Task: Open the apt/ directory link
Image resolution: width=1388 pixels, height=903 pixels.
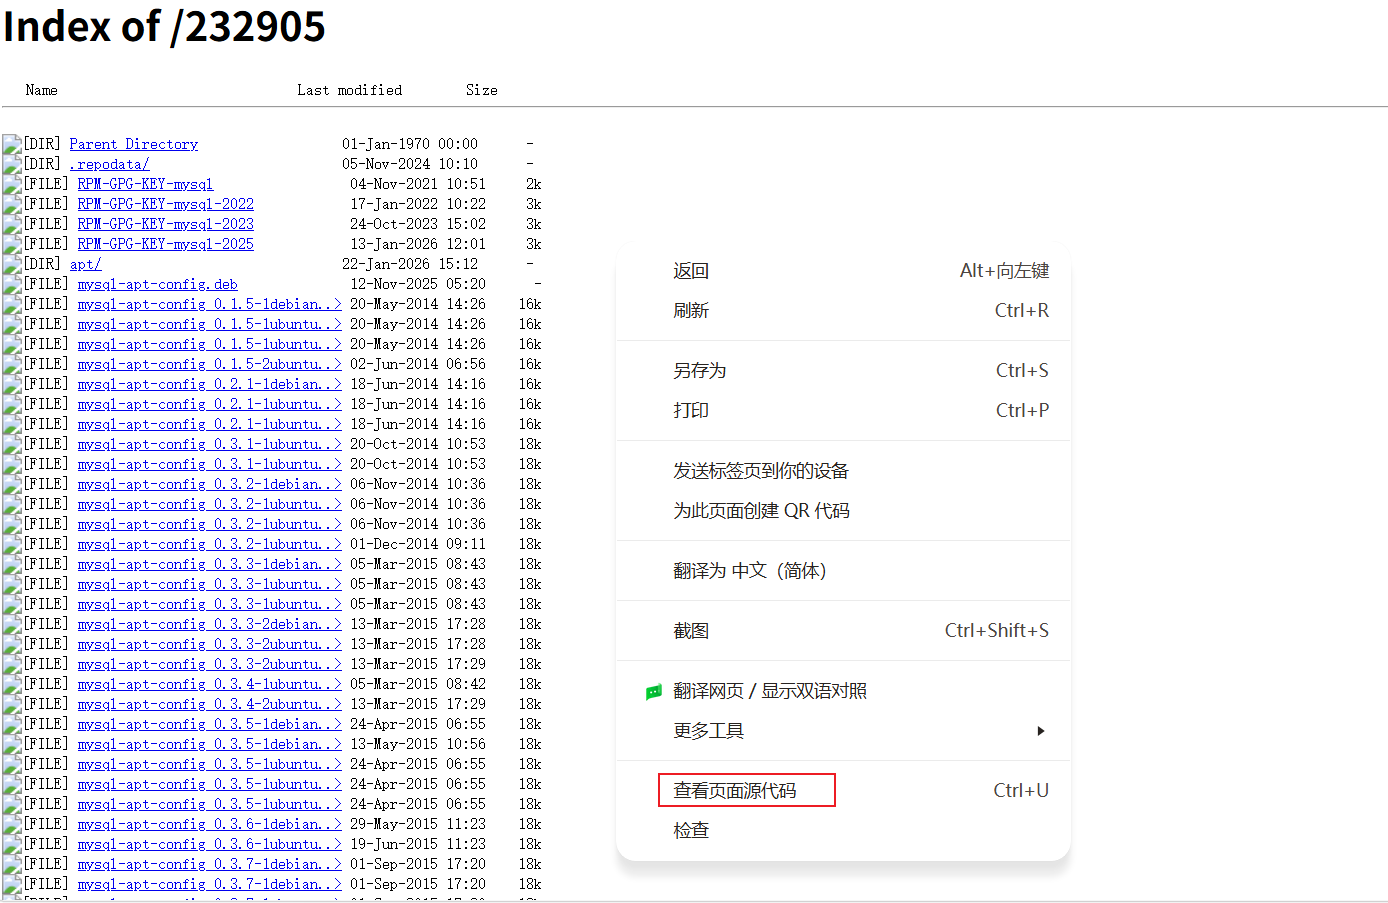Action: point(85,264)
